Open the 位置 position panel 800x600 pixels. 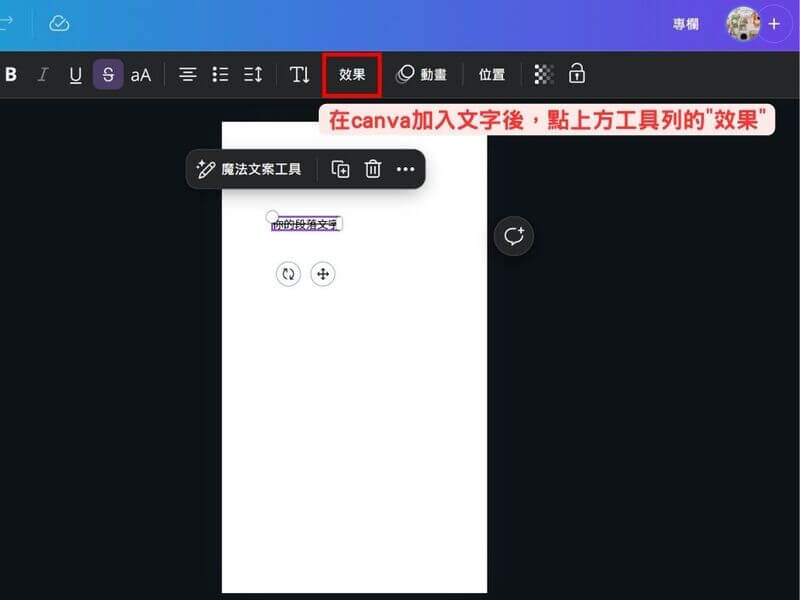point(491,75)
